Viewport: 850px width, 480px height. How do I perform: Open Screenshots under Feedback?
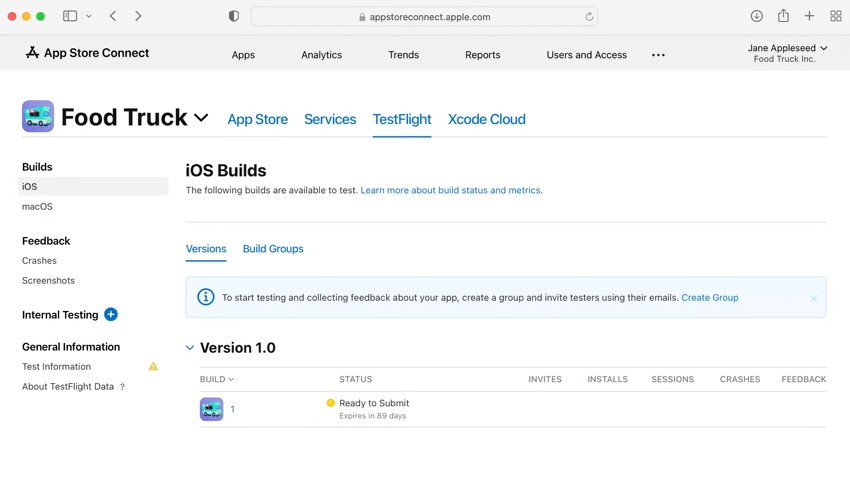48,280
